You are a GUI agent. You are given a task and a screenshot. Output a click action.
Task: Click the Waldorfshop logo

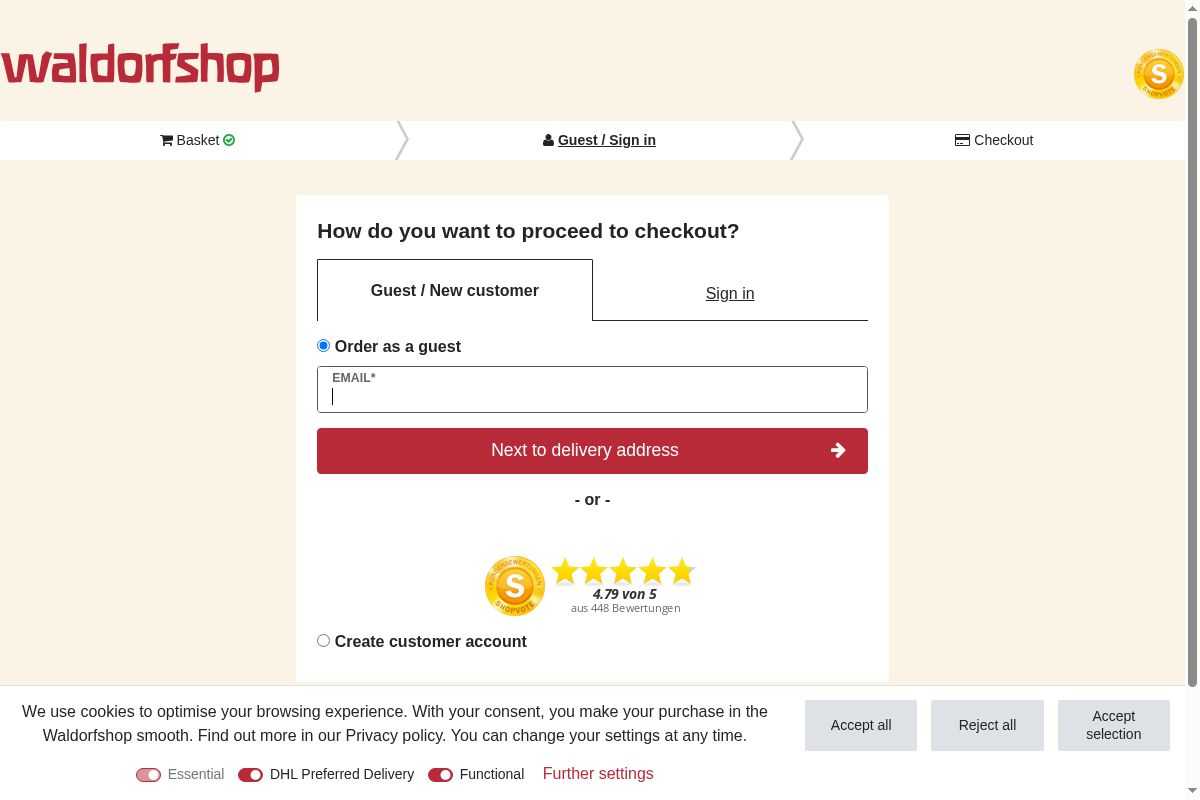140,67
